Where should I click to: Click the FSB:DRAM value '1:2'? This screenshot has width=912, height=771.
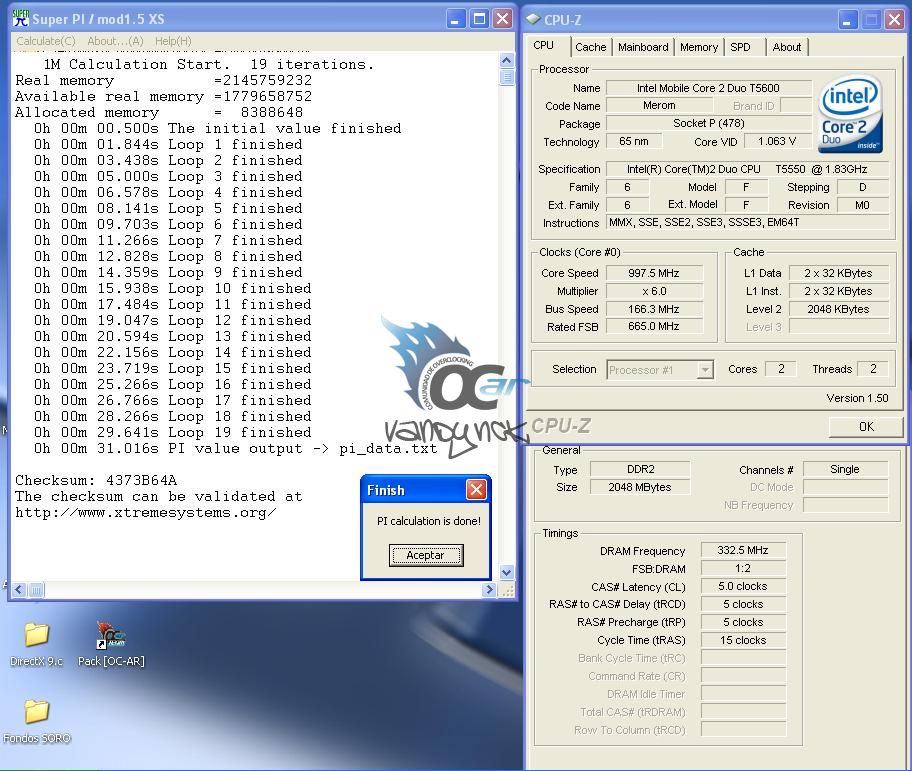pos(743,568)
